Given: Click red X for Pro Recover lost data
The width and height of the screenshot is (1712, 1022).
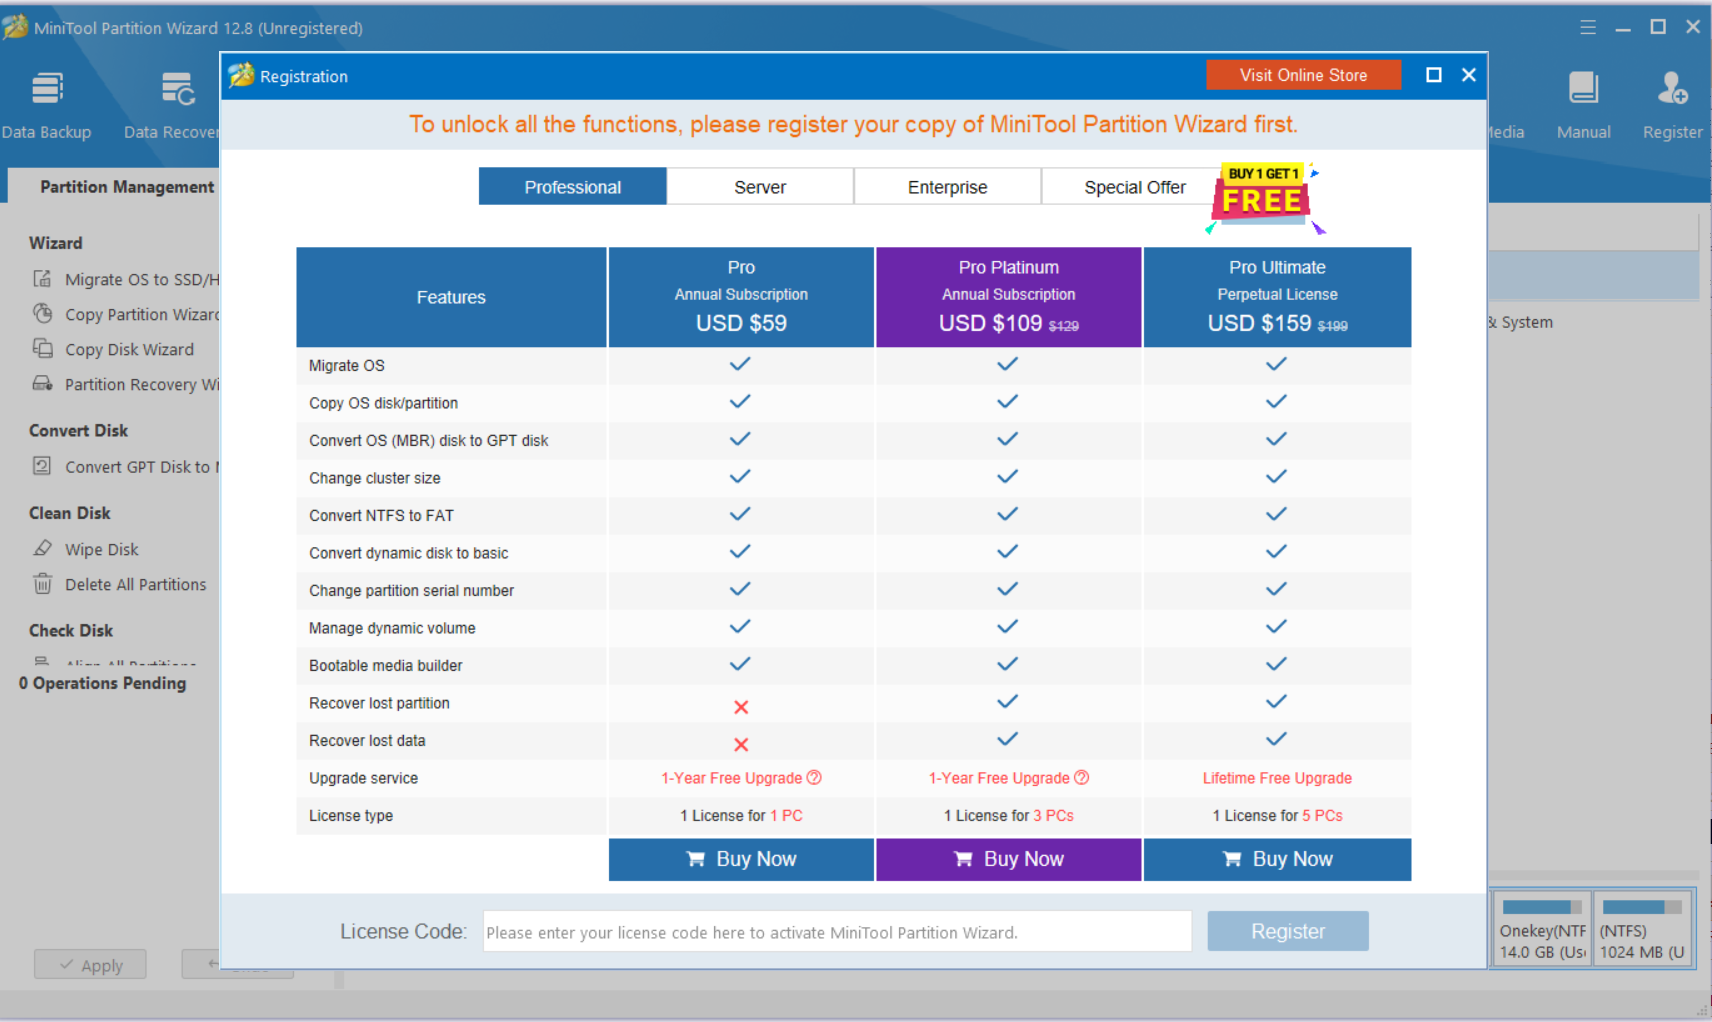Looking at the screenshot, I should [x=741, y=744].
